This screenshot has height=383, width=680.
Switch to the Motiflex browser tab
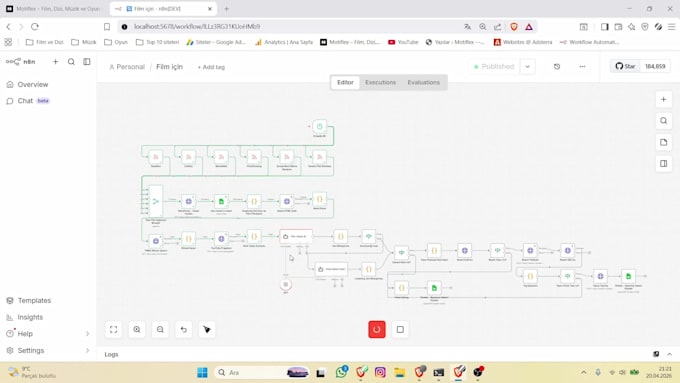(54, 9)
